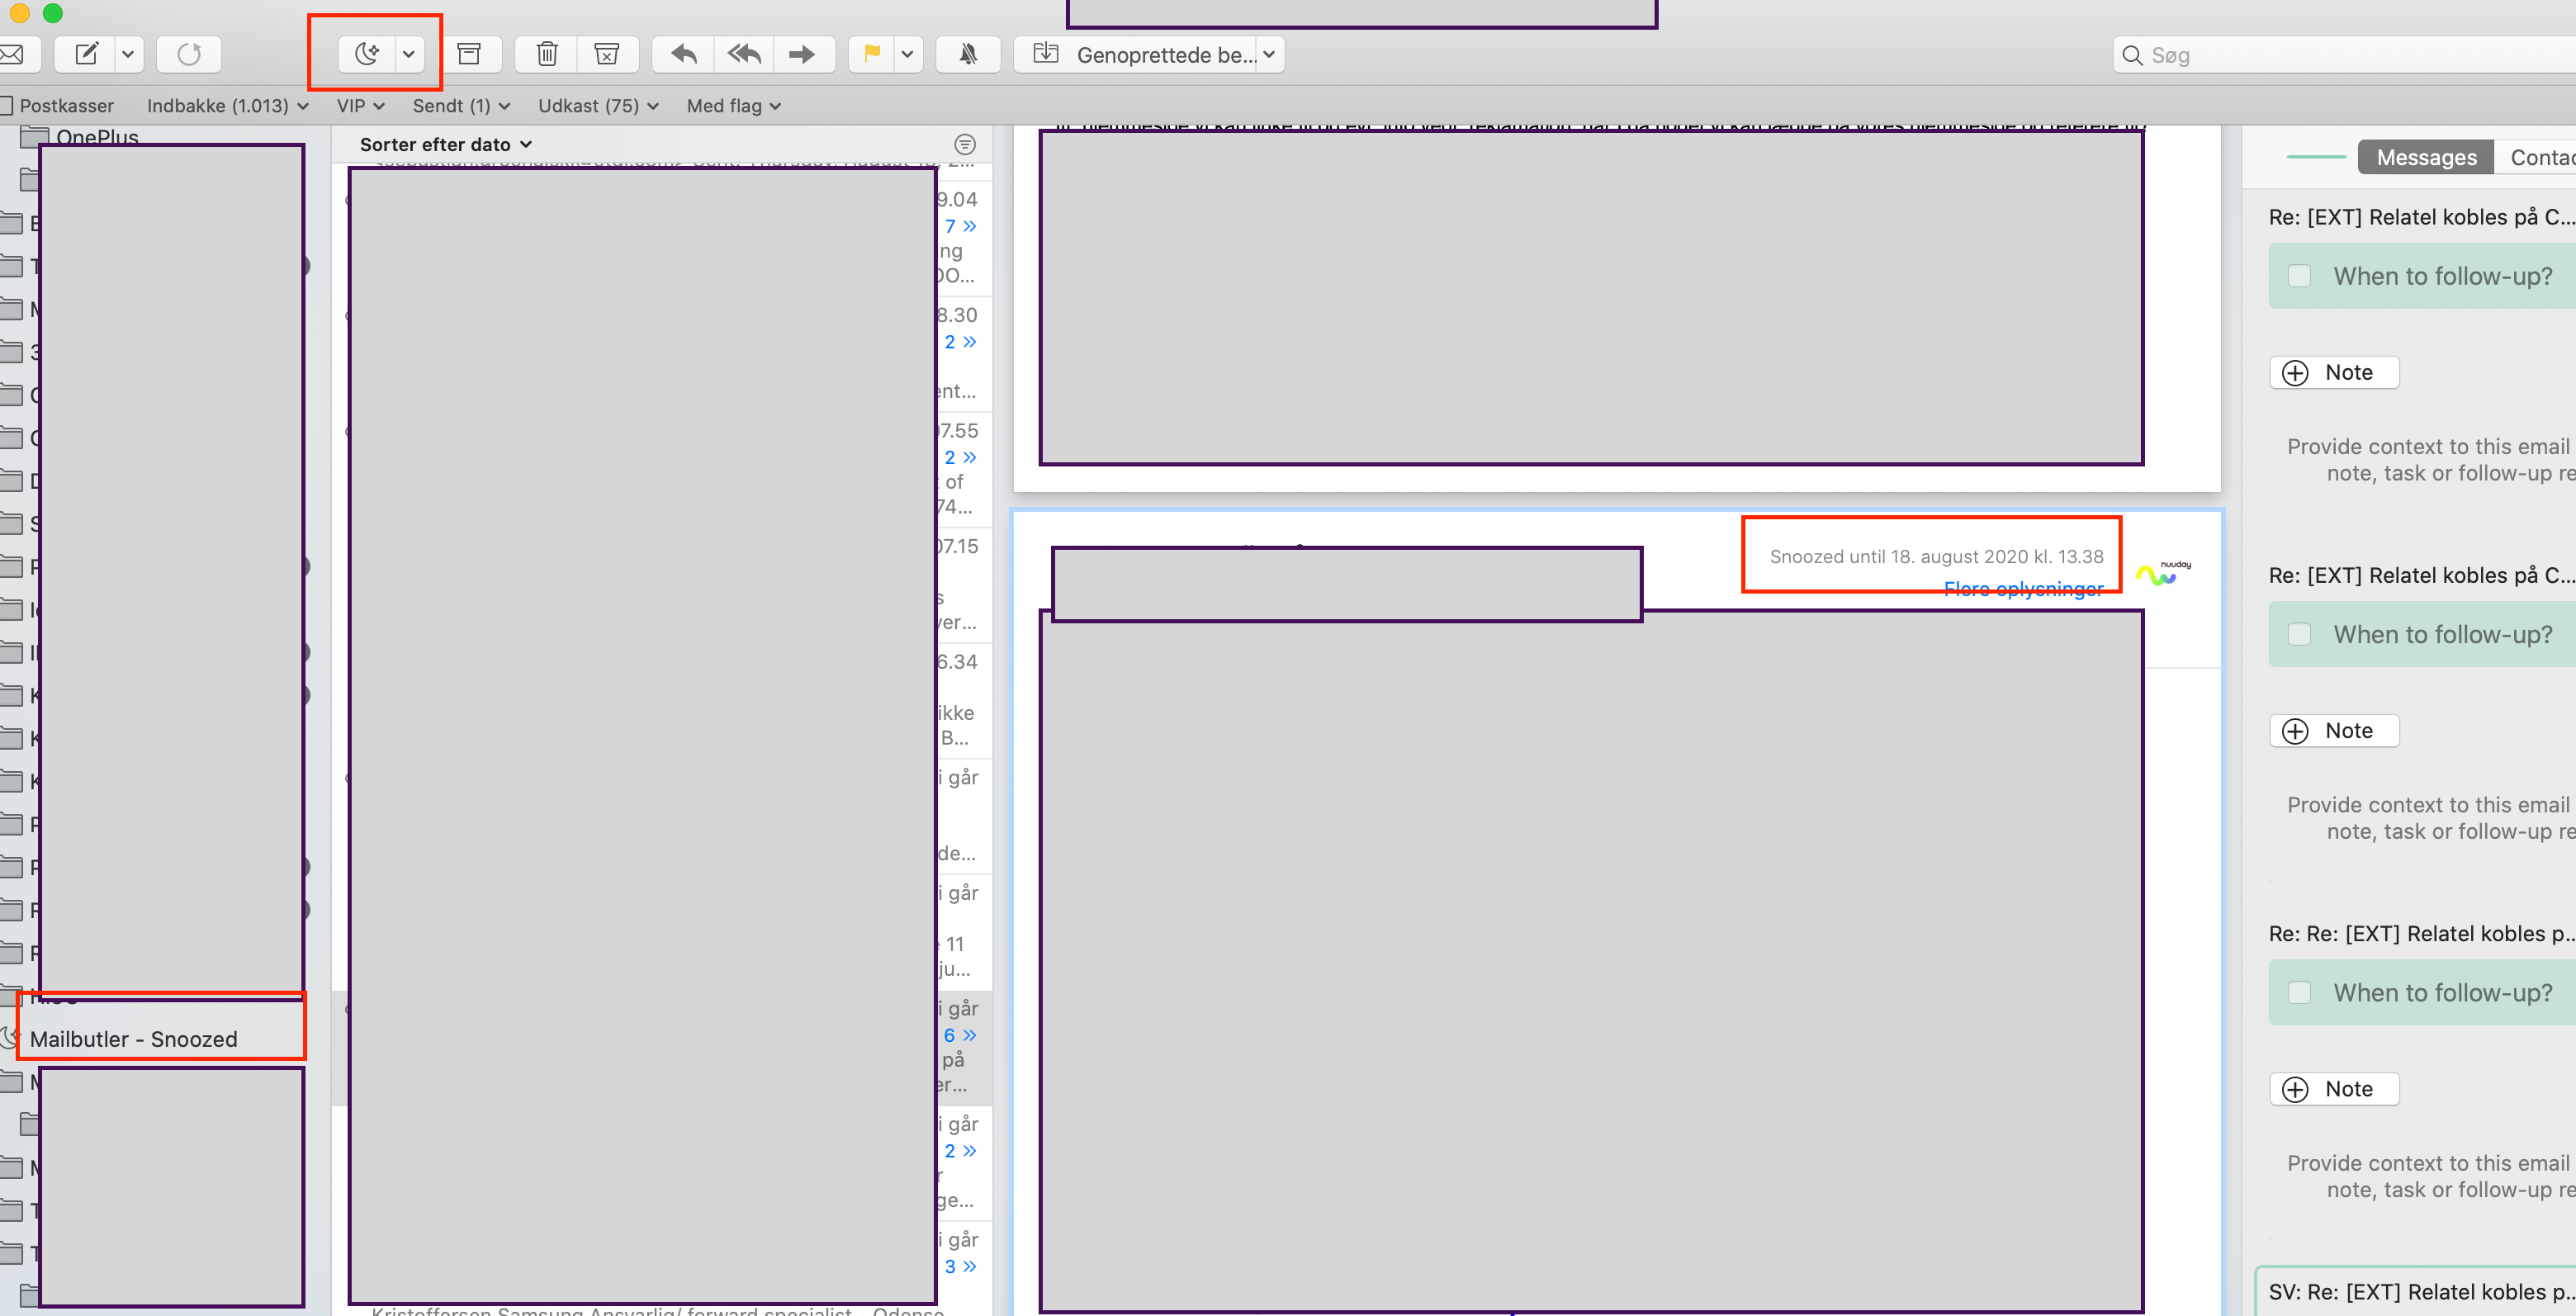Open the Sorter efter dato sort menu

[446, 144]
